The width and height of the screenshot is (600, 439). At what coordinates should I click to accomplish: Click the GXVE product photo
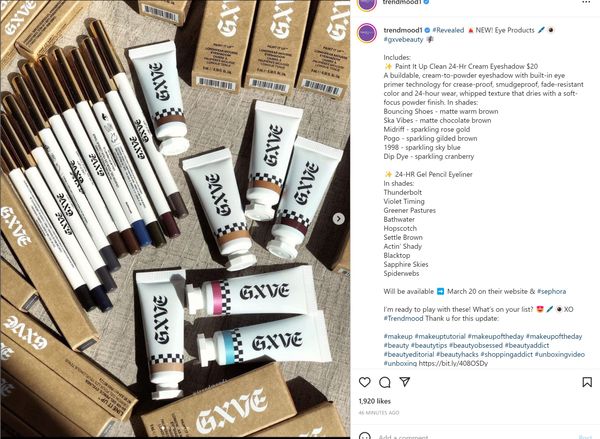(x=175, y=219)
